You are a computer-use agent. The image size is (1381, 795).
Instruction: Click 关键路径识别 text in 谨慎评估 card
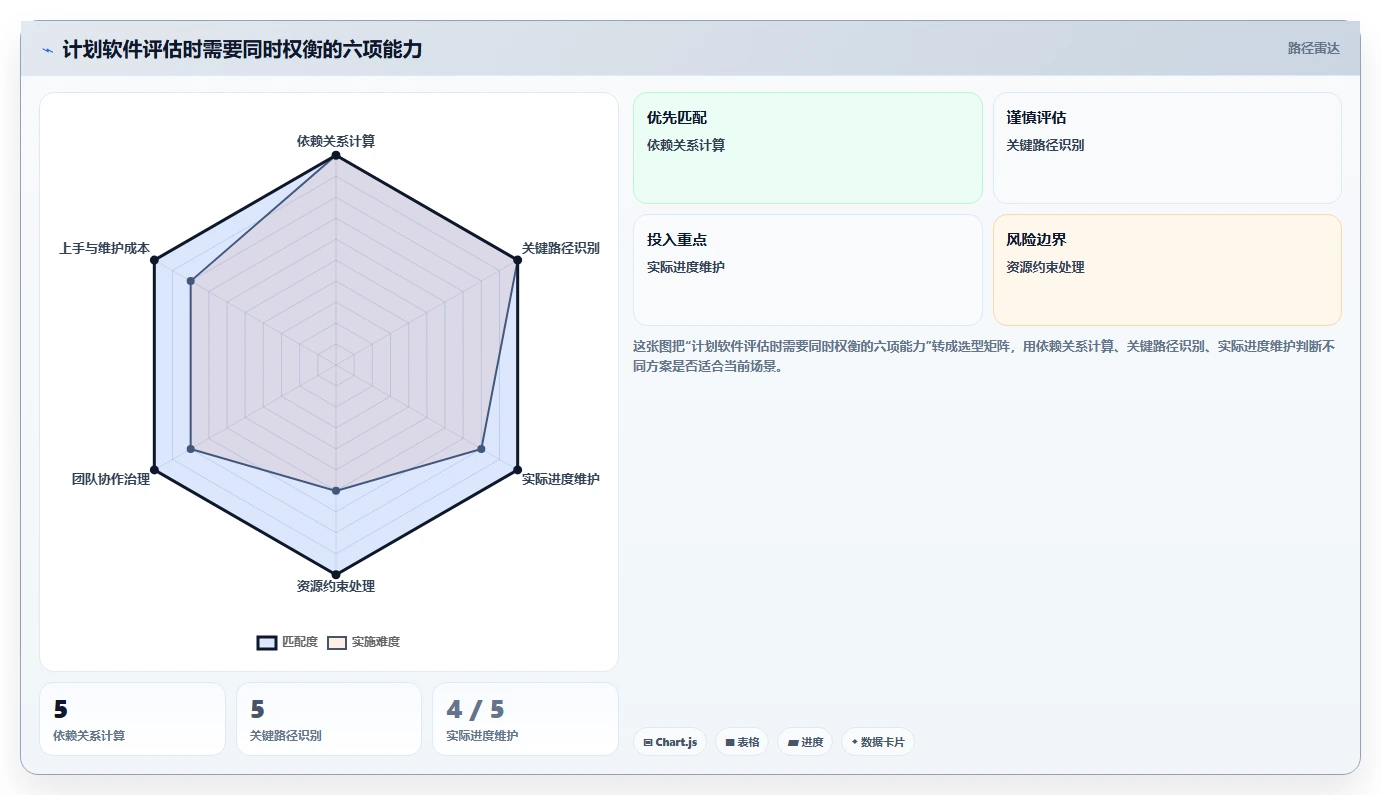point(1045,145)
